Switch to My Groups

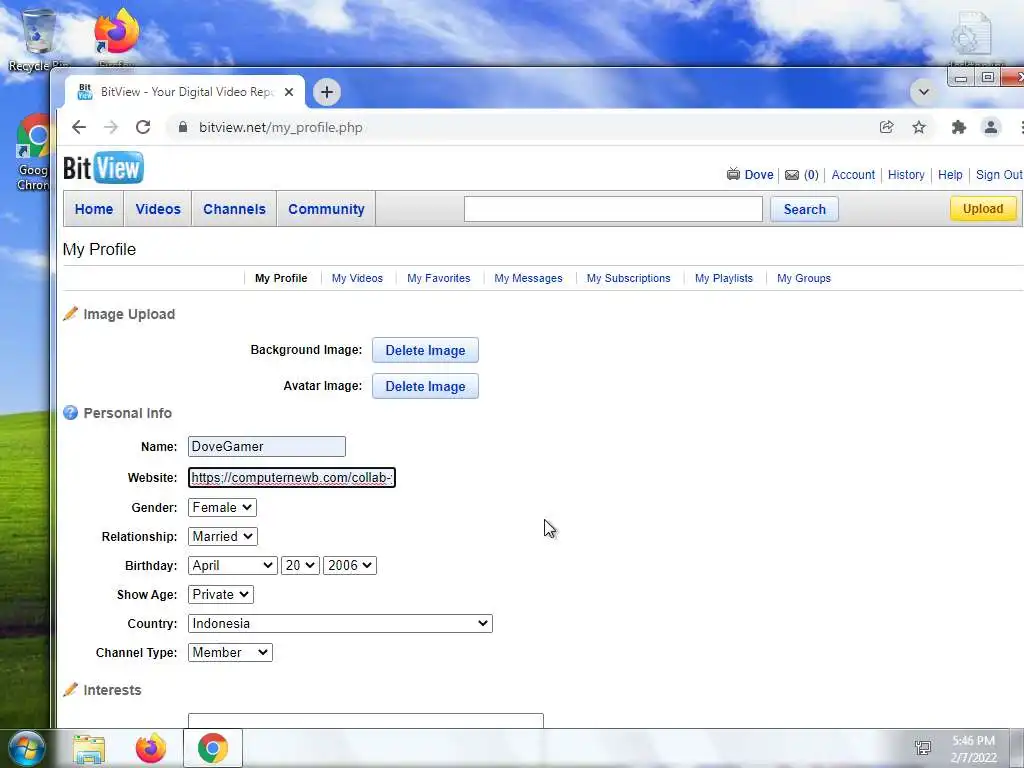(804, 278)
